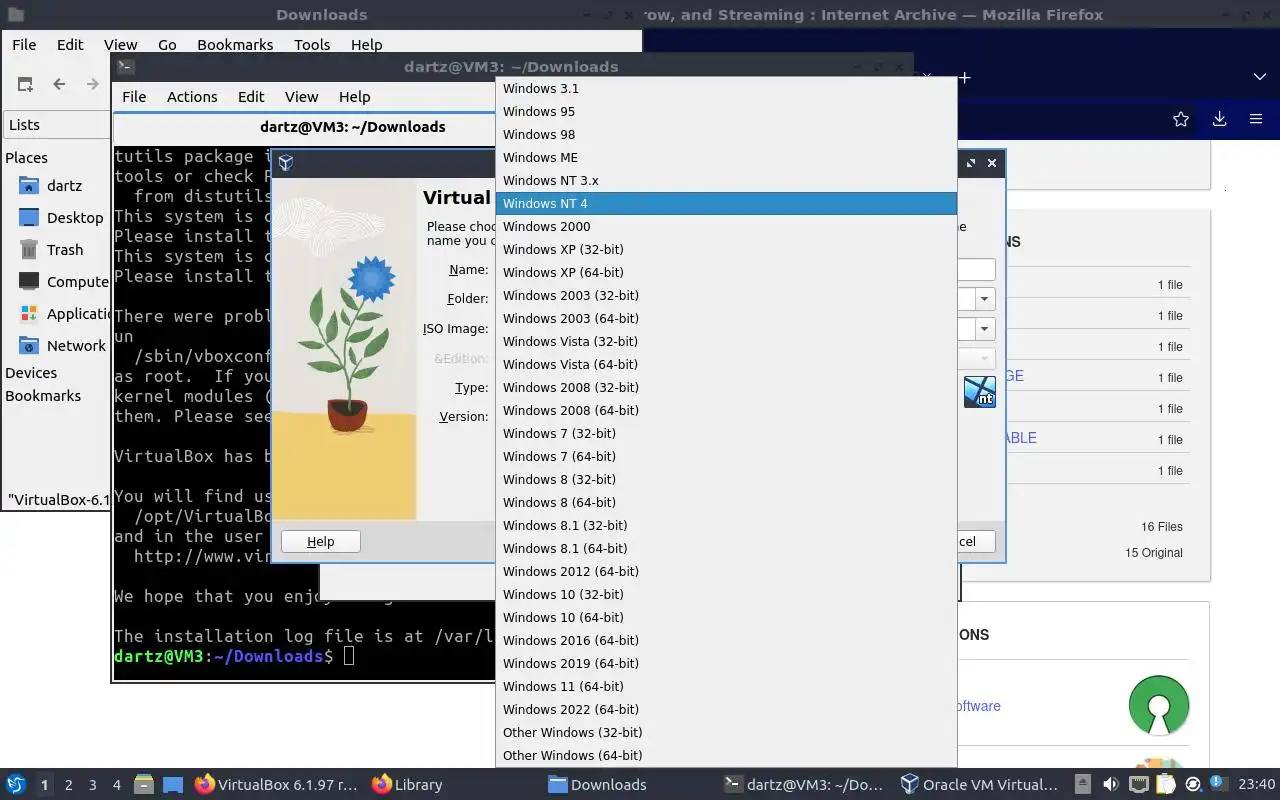Pick Windows 2016 (64-bit) option
Image resolution: width=1280 pixels, height=800 pixels.
click(x=726, y=640)
